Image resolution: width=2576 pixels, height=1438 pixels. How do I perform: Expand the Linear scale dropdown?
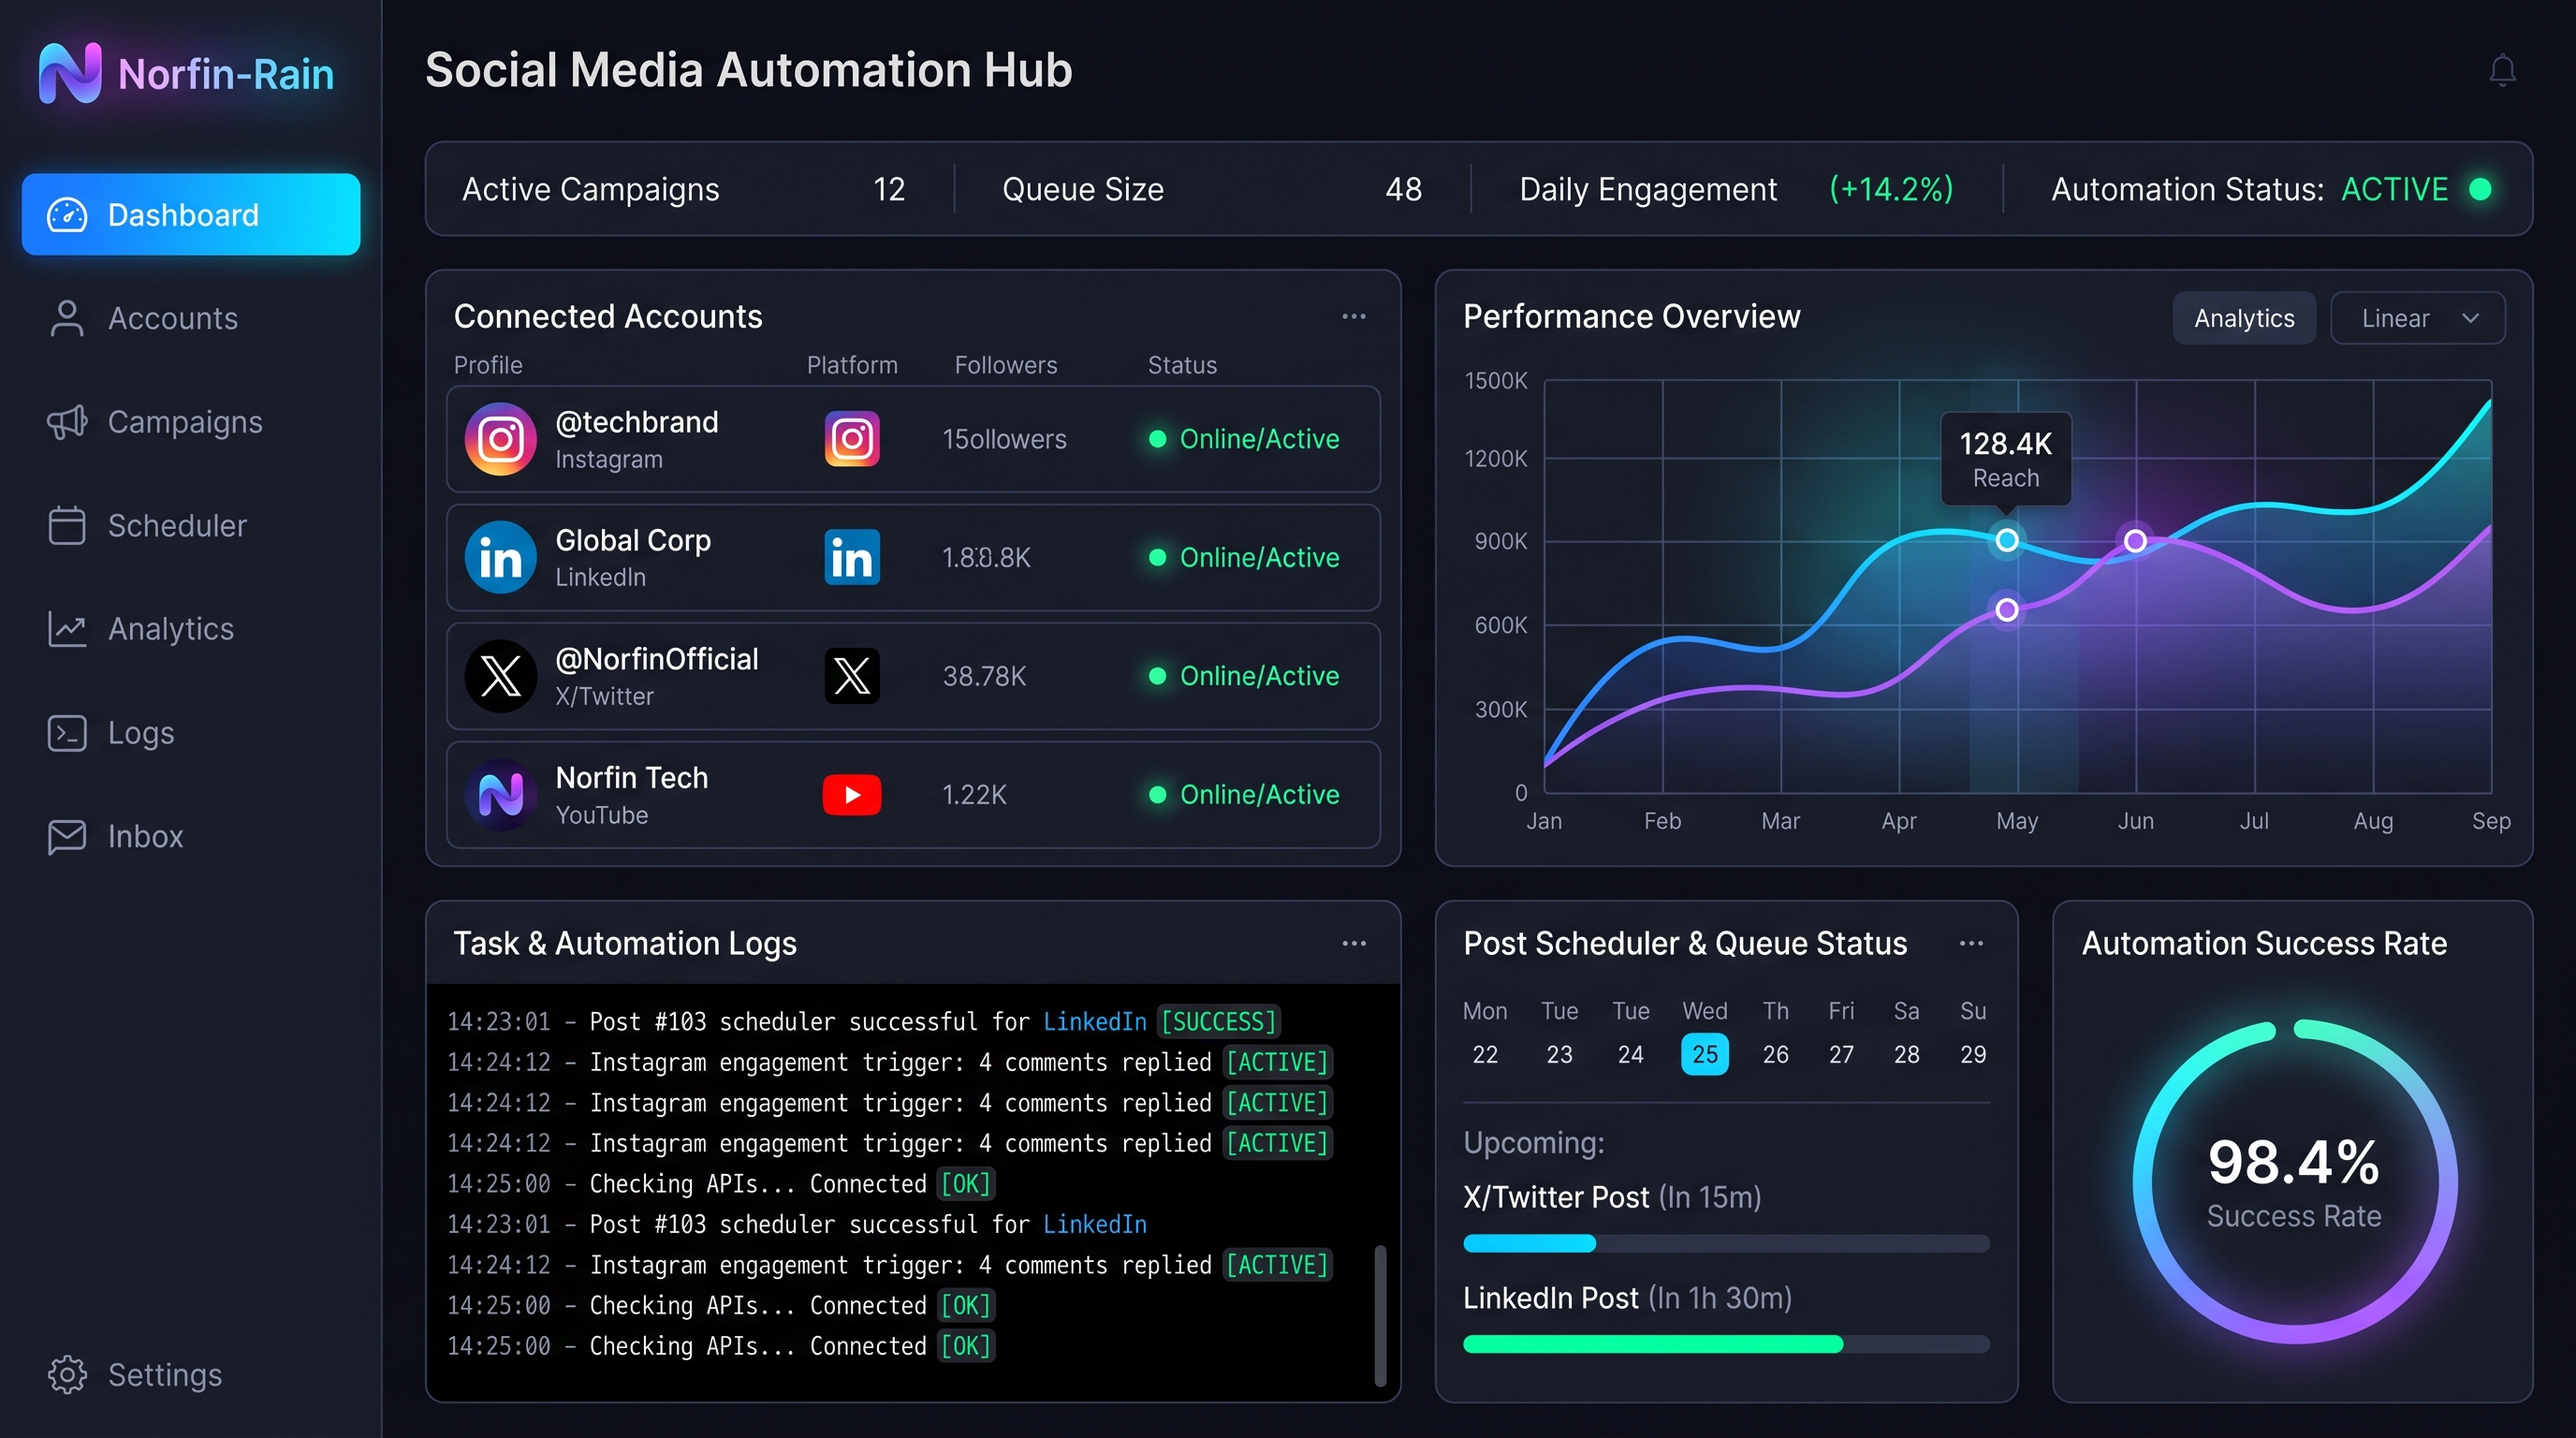pos(2418,318)
